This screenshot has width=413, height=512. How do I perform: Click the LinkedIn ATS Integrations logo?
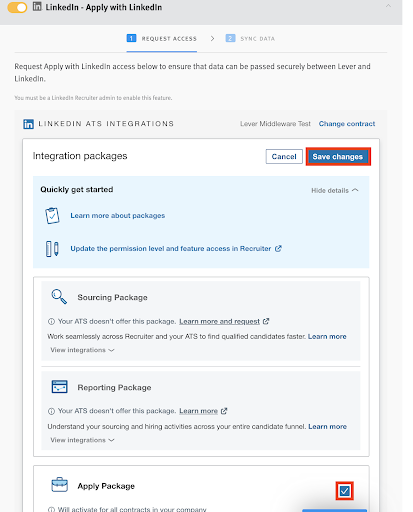(x=28, y=124)
